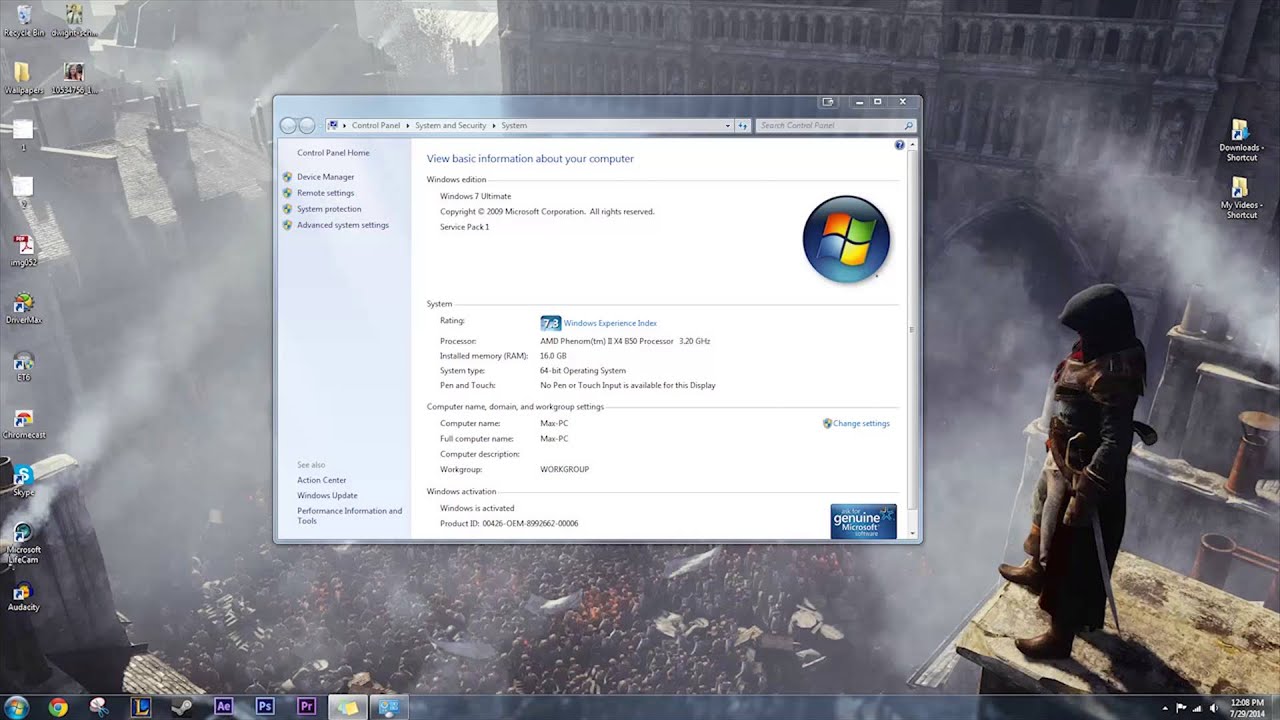Open the Windows Experience Index link
Screen dimensions: 1280x720
610,323
